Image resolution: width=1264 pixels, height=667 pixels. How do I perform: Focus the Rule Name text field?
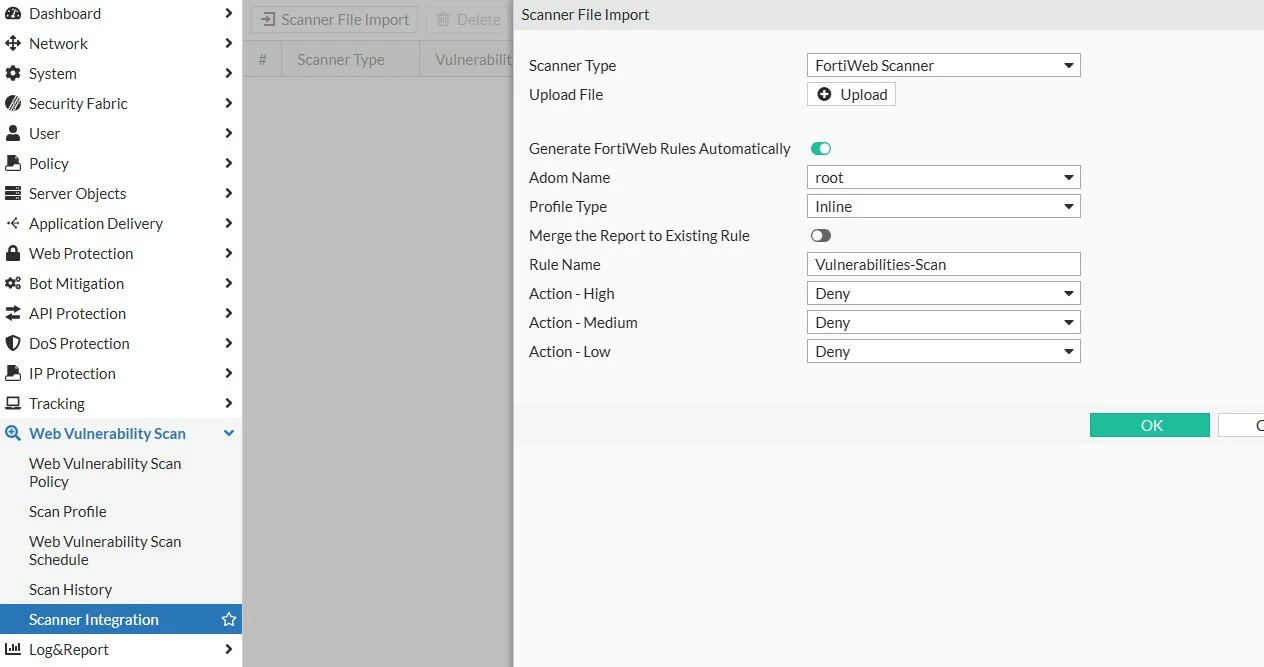coord(943,265)
